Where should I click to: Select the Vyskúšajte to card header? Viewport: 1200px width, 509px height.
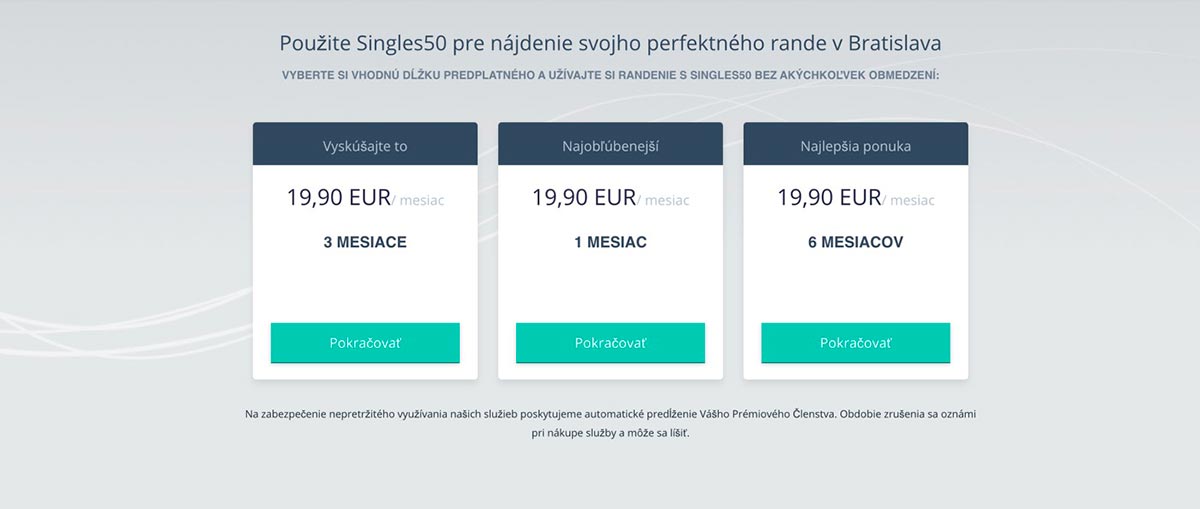(x=365, y=146)
